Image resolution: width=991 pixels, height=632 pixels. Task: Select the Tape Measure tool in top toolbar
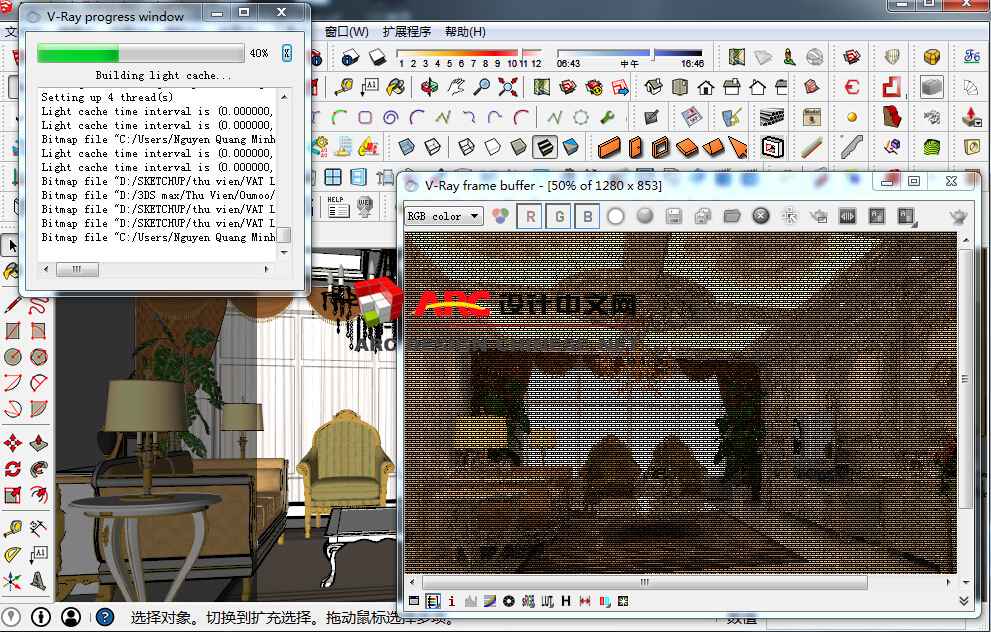(x=344, y=87)
